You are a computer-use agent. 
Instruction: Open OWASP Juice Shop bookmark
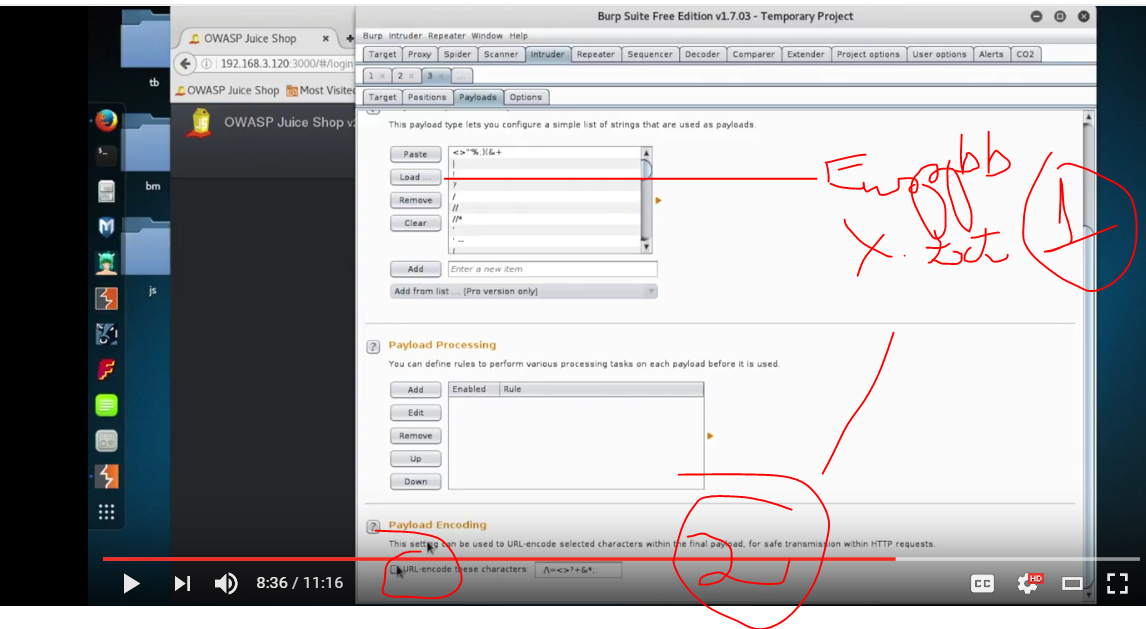coord(227,90)
